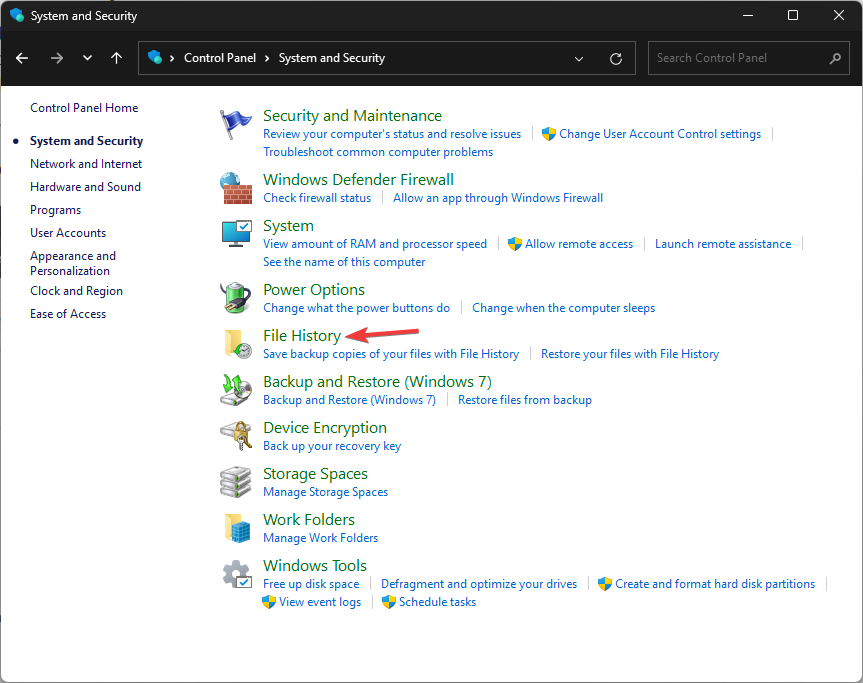The height and width of the screenshot is (683, 863).
Task: Open Network and Internet category
Action: click(x=86, y=164)
